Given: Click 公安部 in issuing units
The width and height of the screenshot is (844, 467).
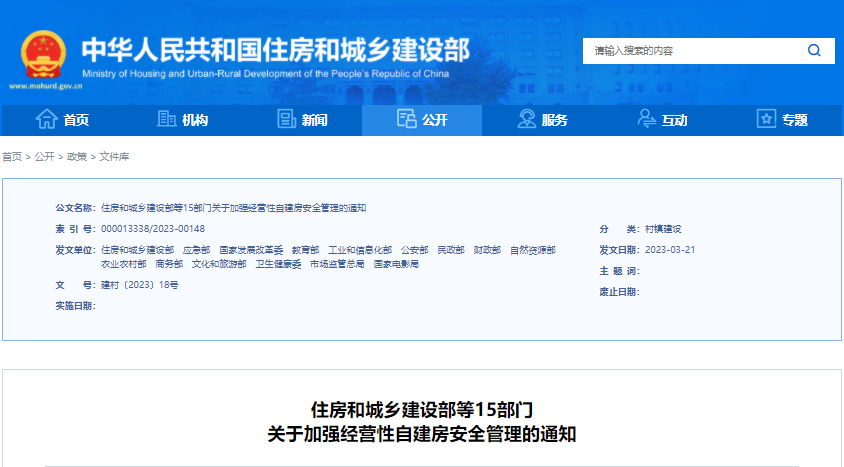Looking at the screenshot, I should 414,250.
